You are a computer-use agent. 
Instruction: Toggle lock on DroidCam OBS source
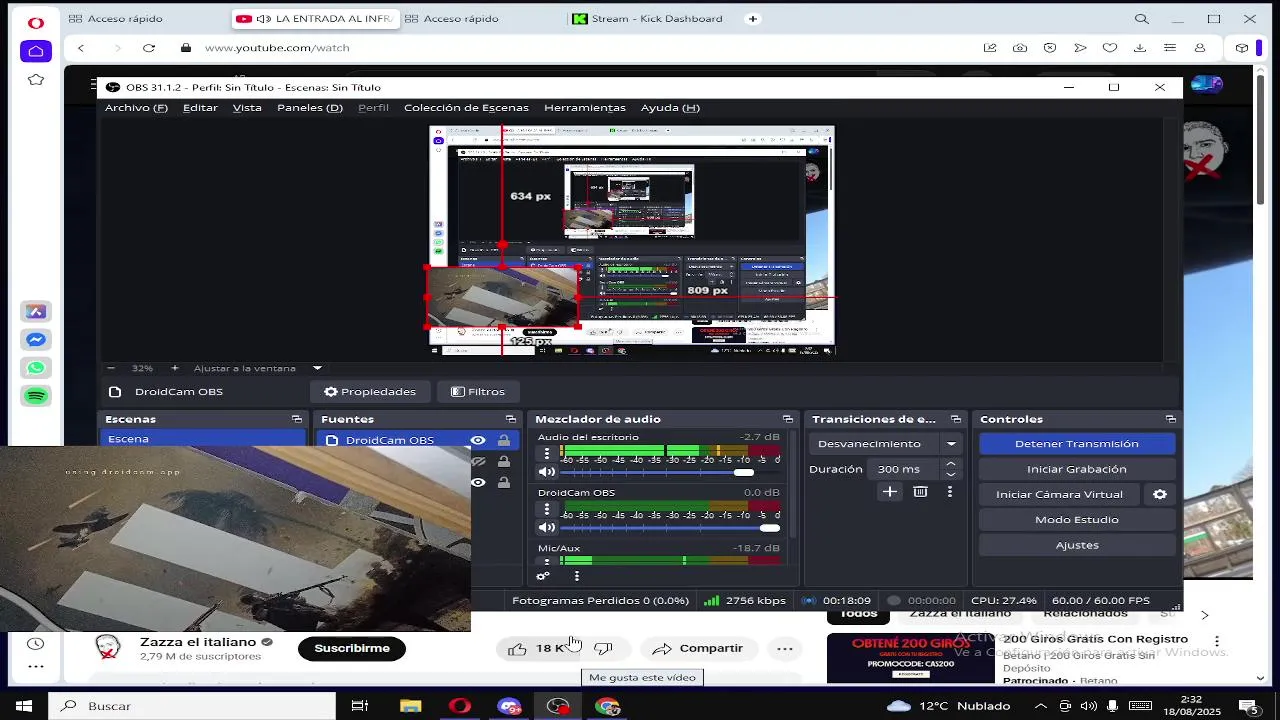[x=504, y=441]
